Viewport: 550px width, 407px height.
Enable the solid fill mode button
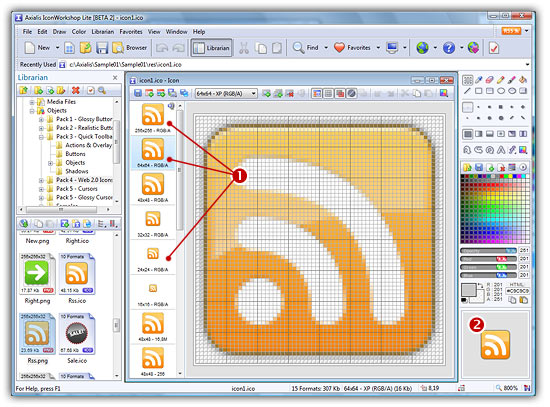point(468,134)
